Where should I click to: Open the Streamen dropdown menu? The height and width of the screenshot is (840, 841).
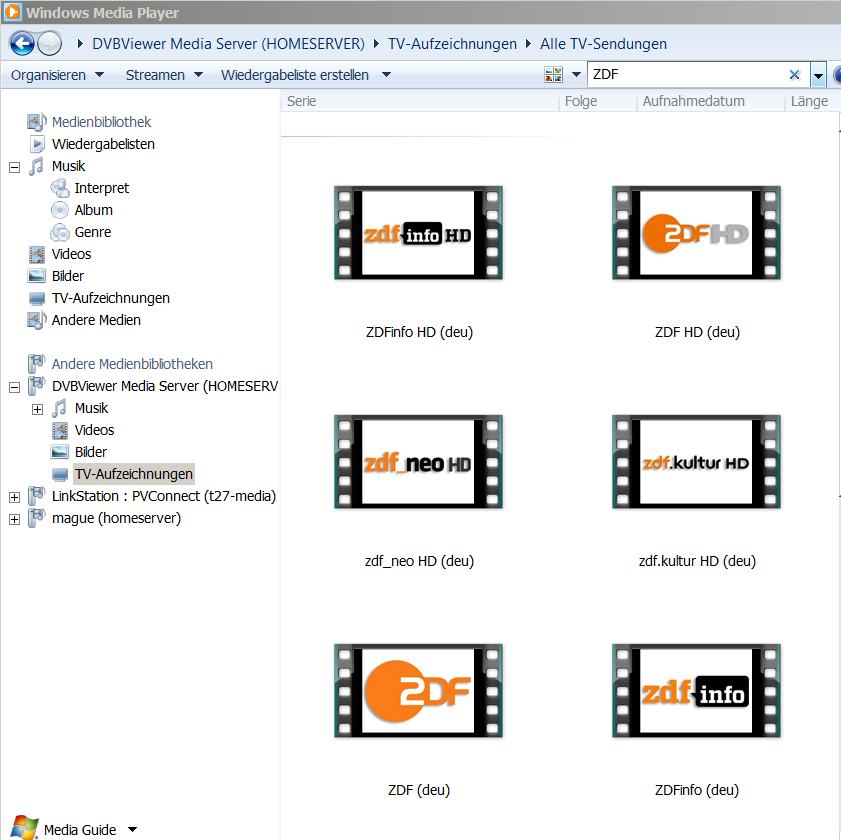coord(164,75)
